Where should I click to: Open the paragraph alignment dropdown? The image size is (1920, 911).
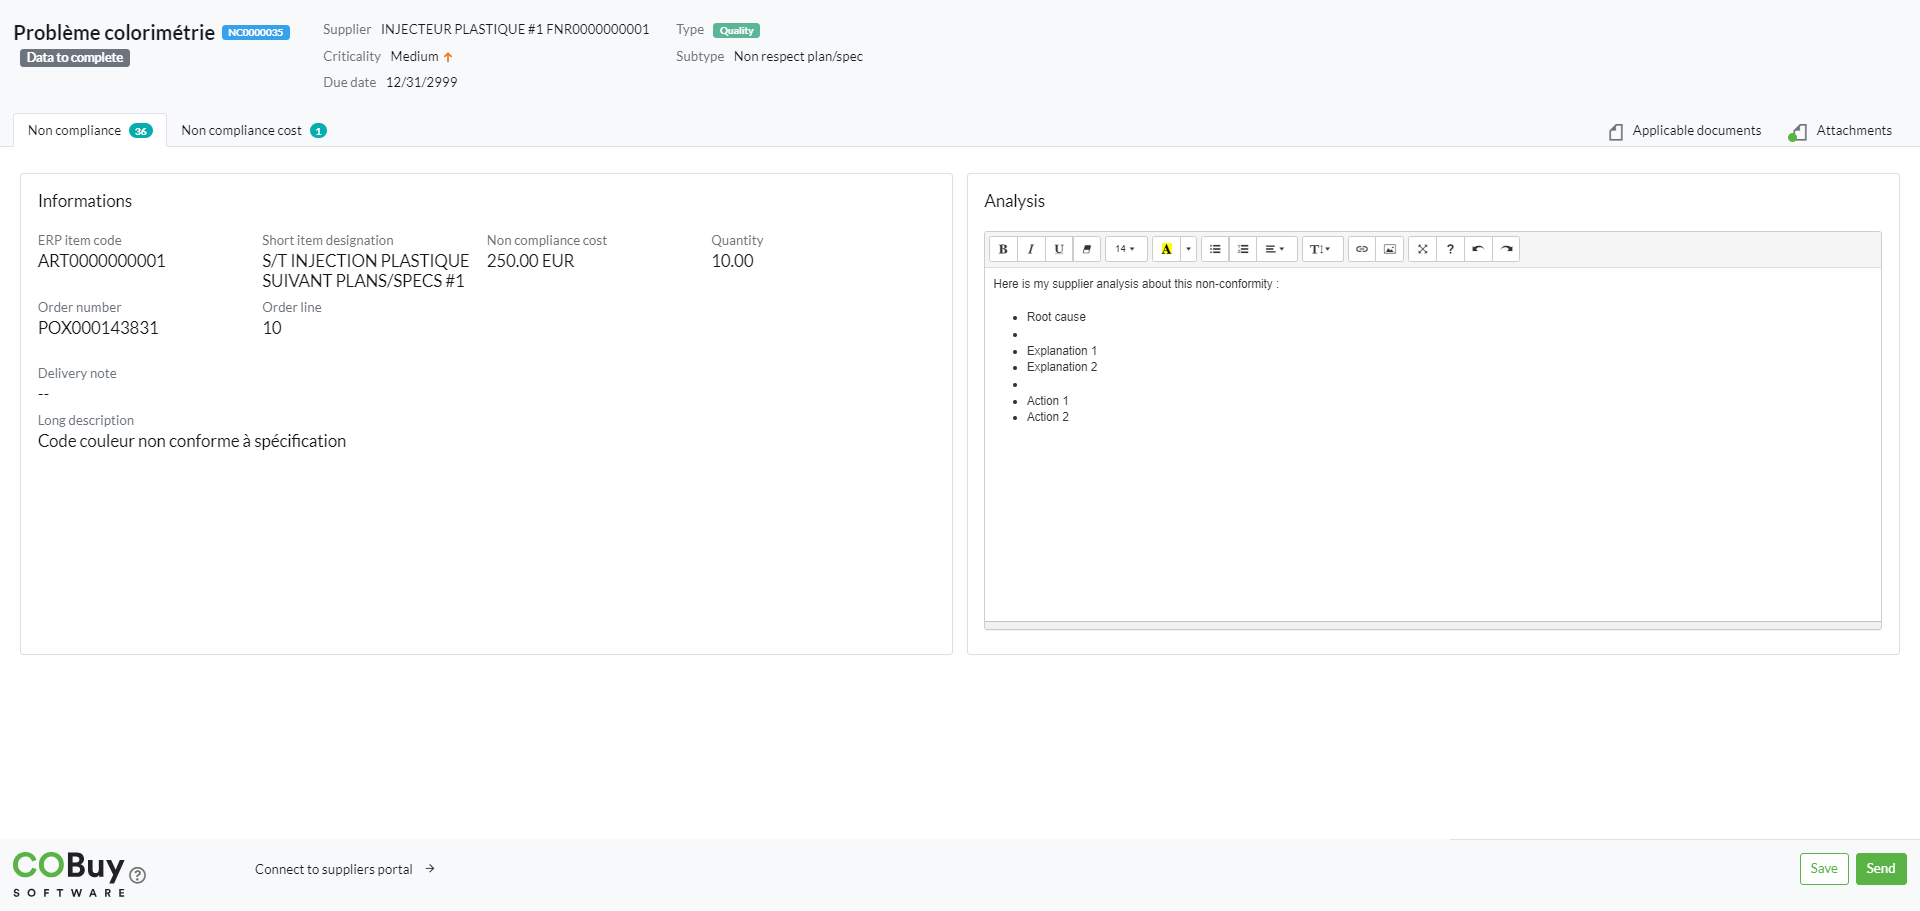click(1275, 249)
